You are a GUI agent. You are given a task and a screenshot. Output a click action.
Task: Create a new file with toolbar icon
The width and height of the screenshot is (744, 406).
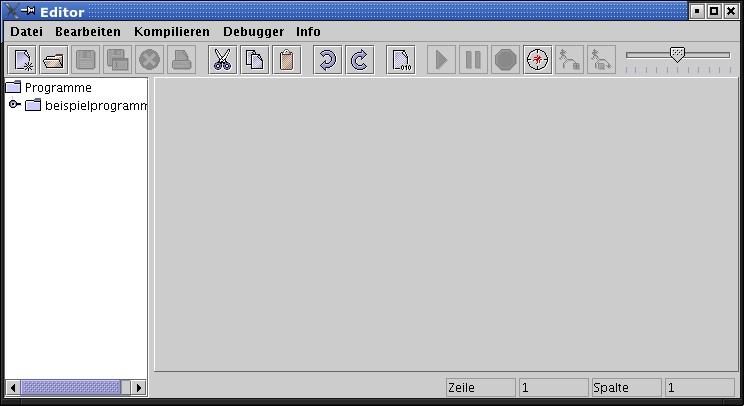(23, 60)
